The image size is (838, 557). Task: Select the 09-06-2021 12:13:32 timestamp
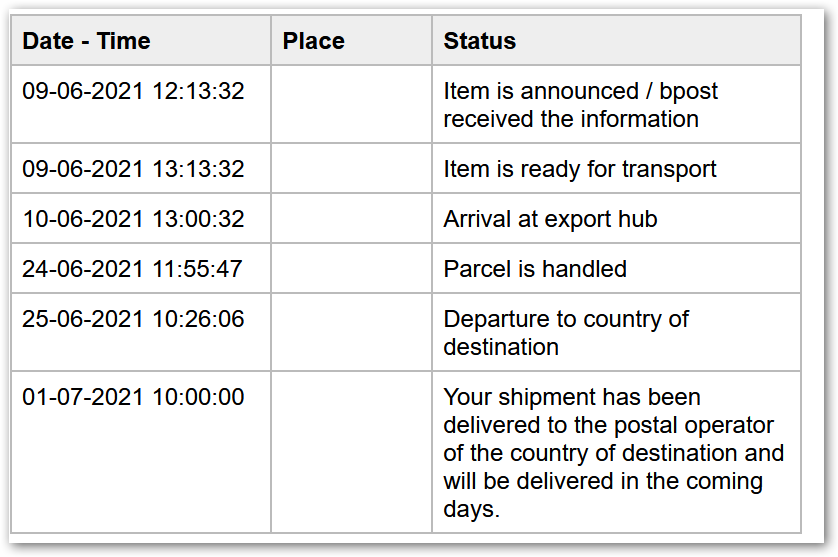(x=133, y=91)
